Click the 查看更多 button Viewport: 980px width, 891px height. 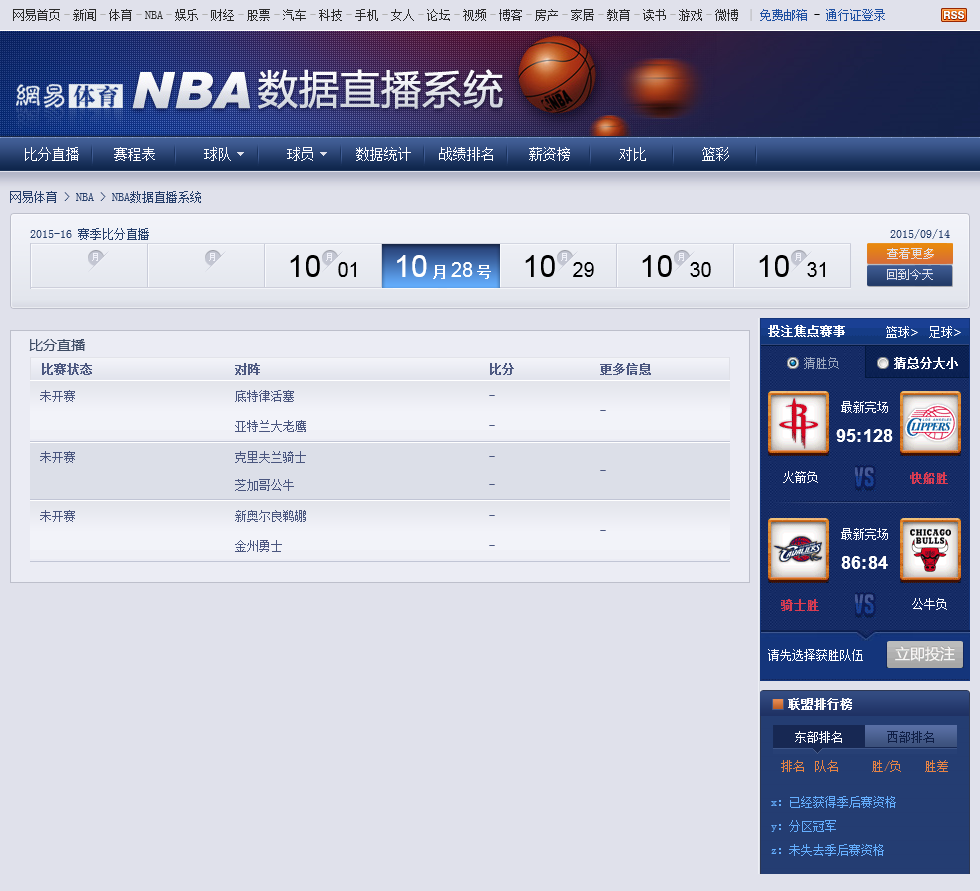point(909,254)
